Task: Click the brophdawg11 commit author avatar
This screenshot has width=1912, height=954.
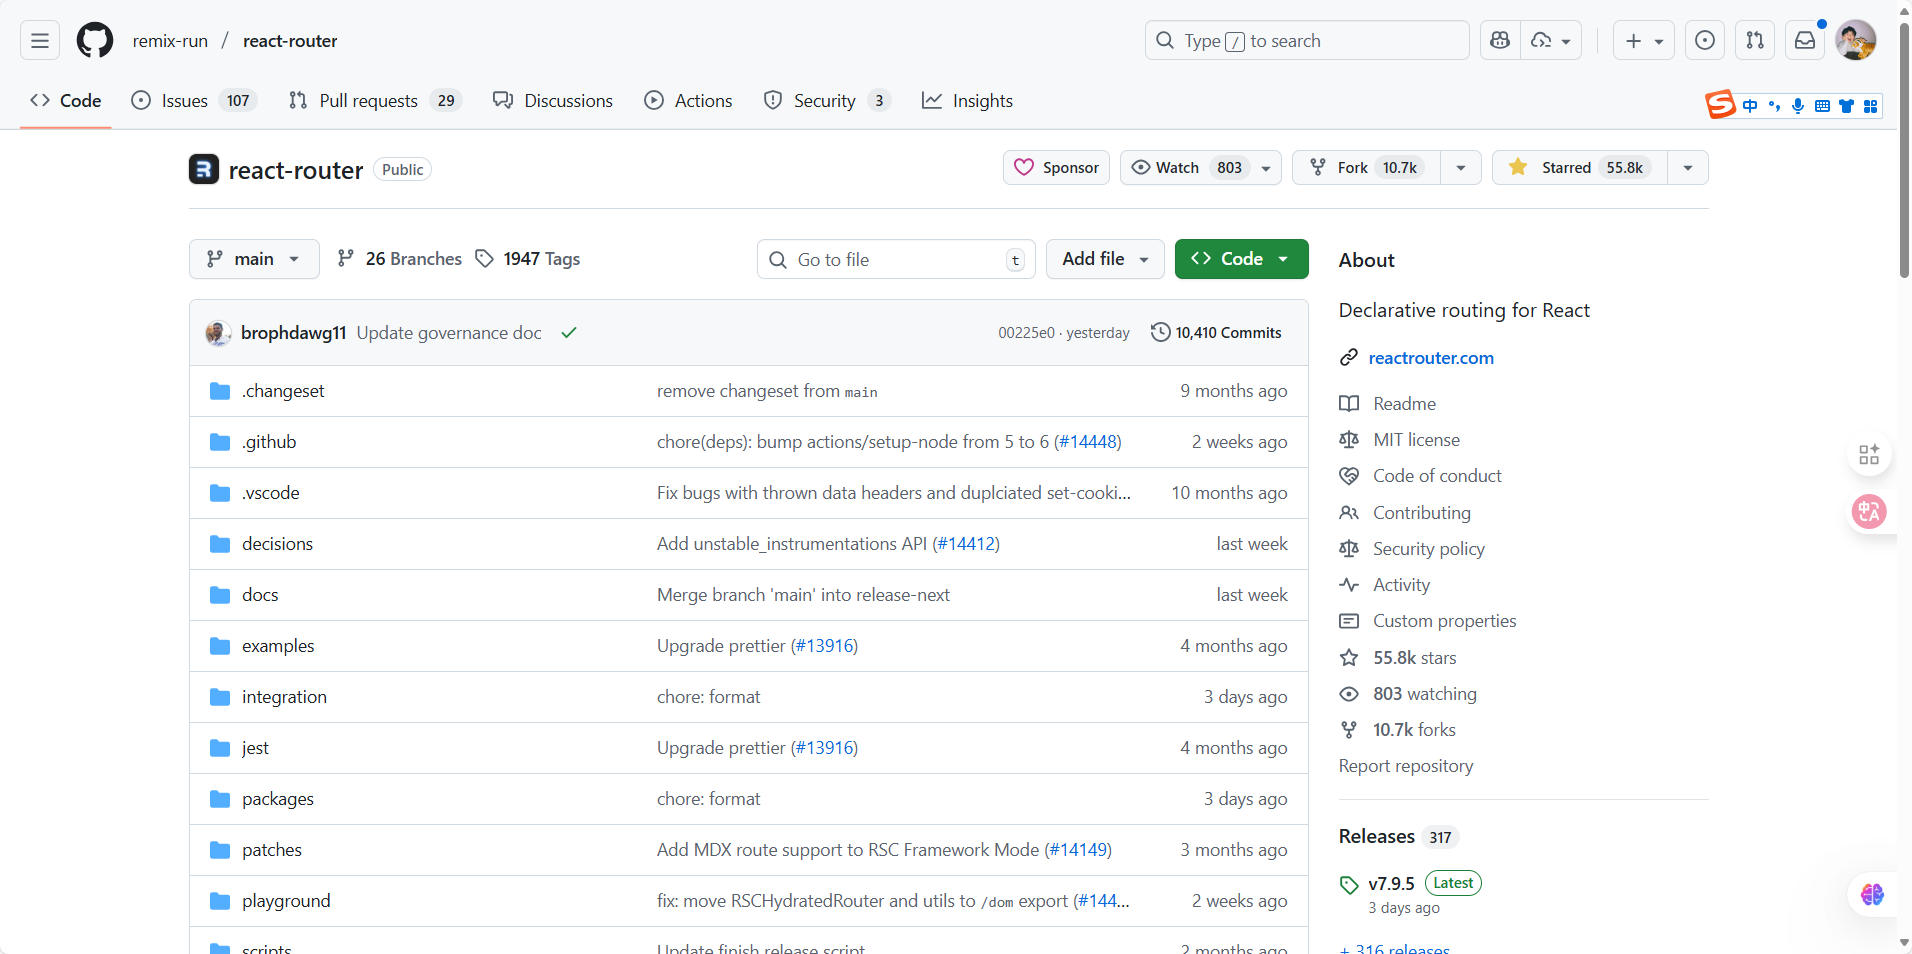Action: (218, 333)
